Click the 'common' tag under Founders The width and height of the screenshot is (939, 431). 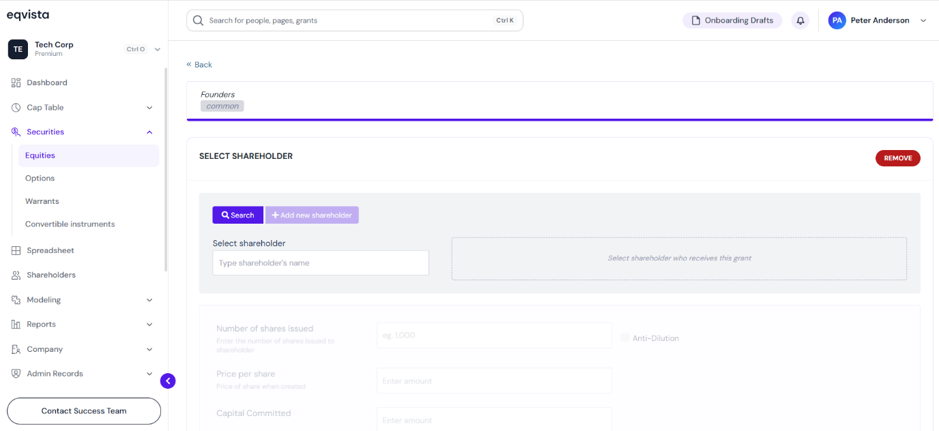222,106
